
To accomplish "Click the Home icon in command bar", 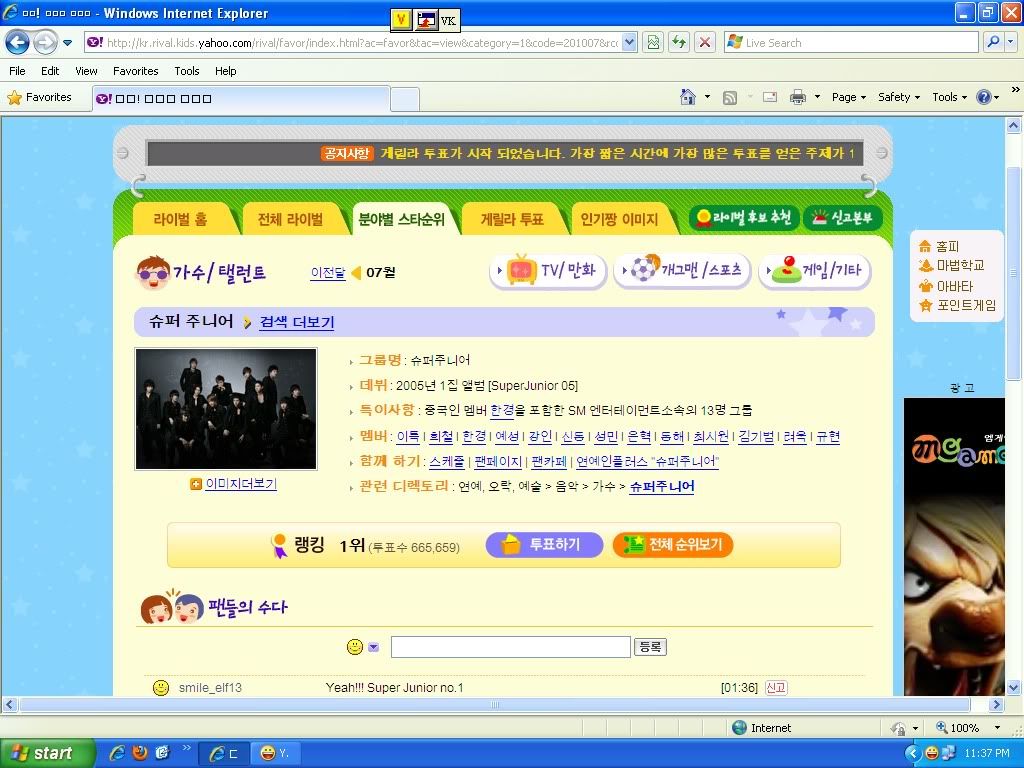I will pos(688,97).
